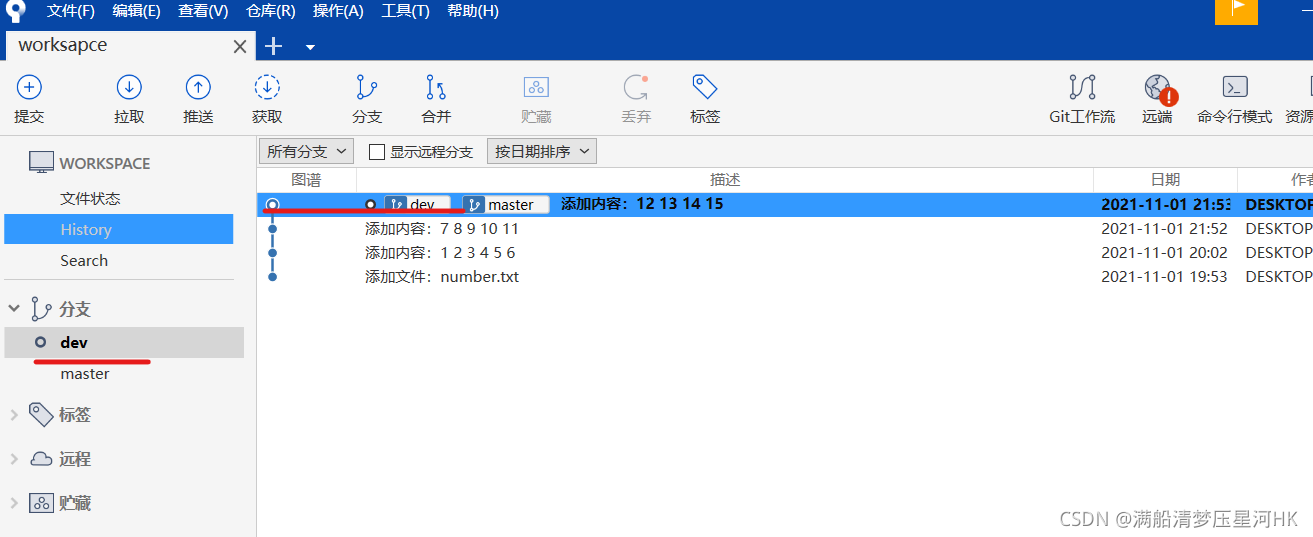Click the master branch label in commit graph
This screenshot has width=1313, height=537.
tap(505, 204)
